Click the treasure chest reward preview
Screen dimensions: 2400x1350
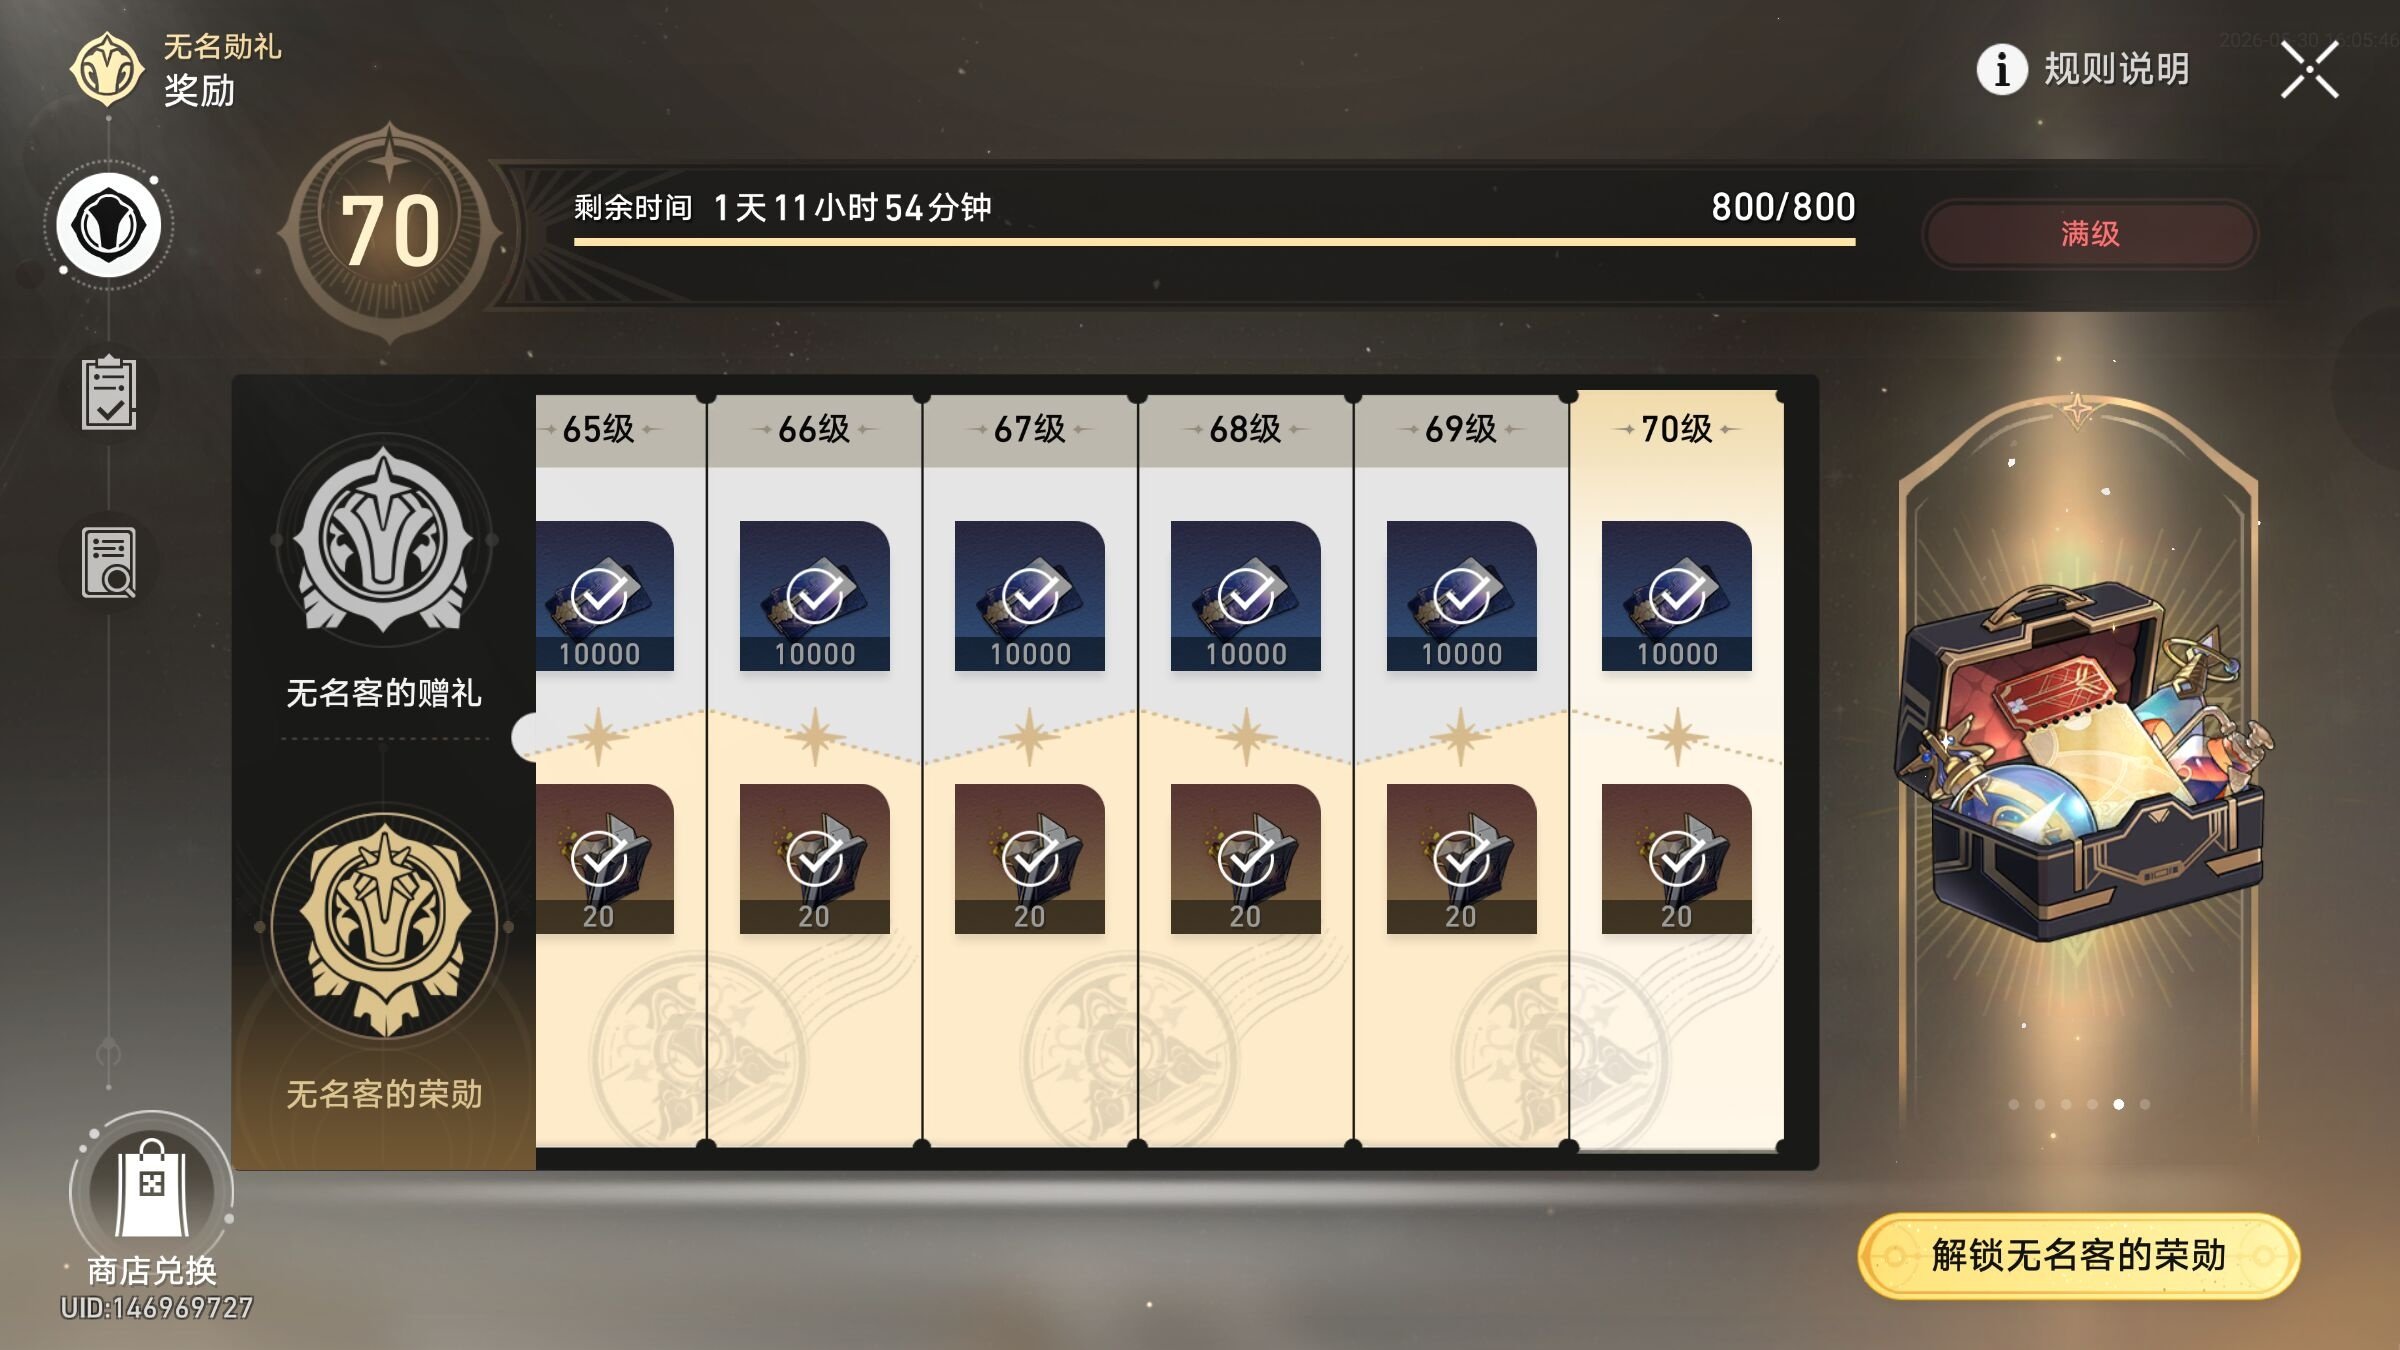(x=2080, y=760)
